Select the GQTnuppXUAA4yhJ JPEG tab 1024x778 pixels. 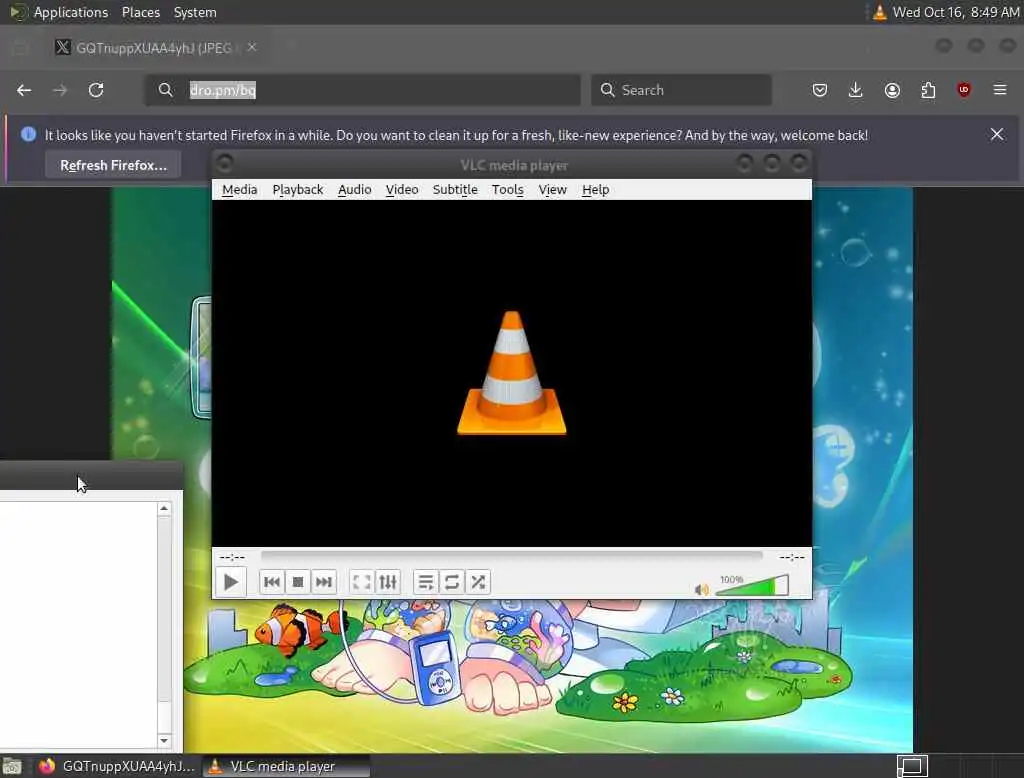153,48
